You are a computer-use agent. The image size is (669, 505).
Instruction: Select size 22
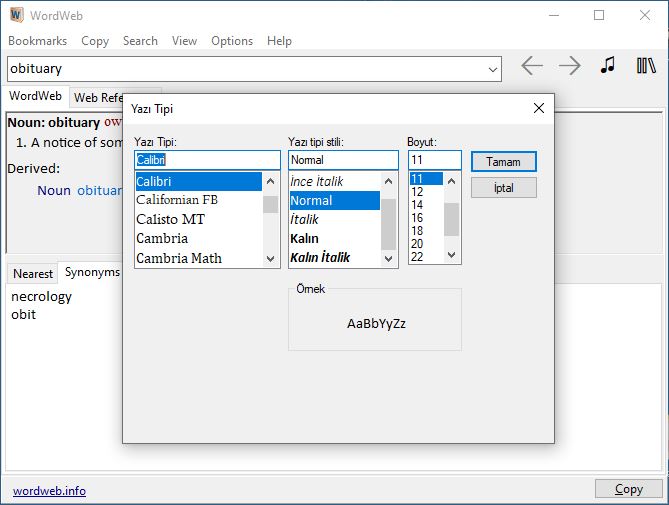click(426, 257)
